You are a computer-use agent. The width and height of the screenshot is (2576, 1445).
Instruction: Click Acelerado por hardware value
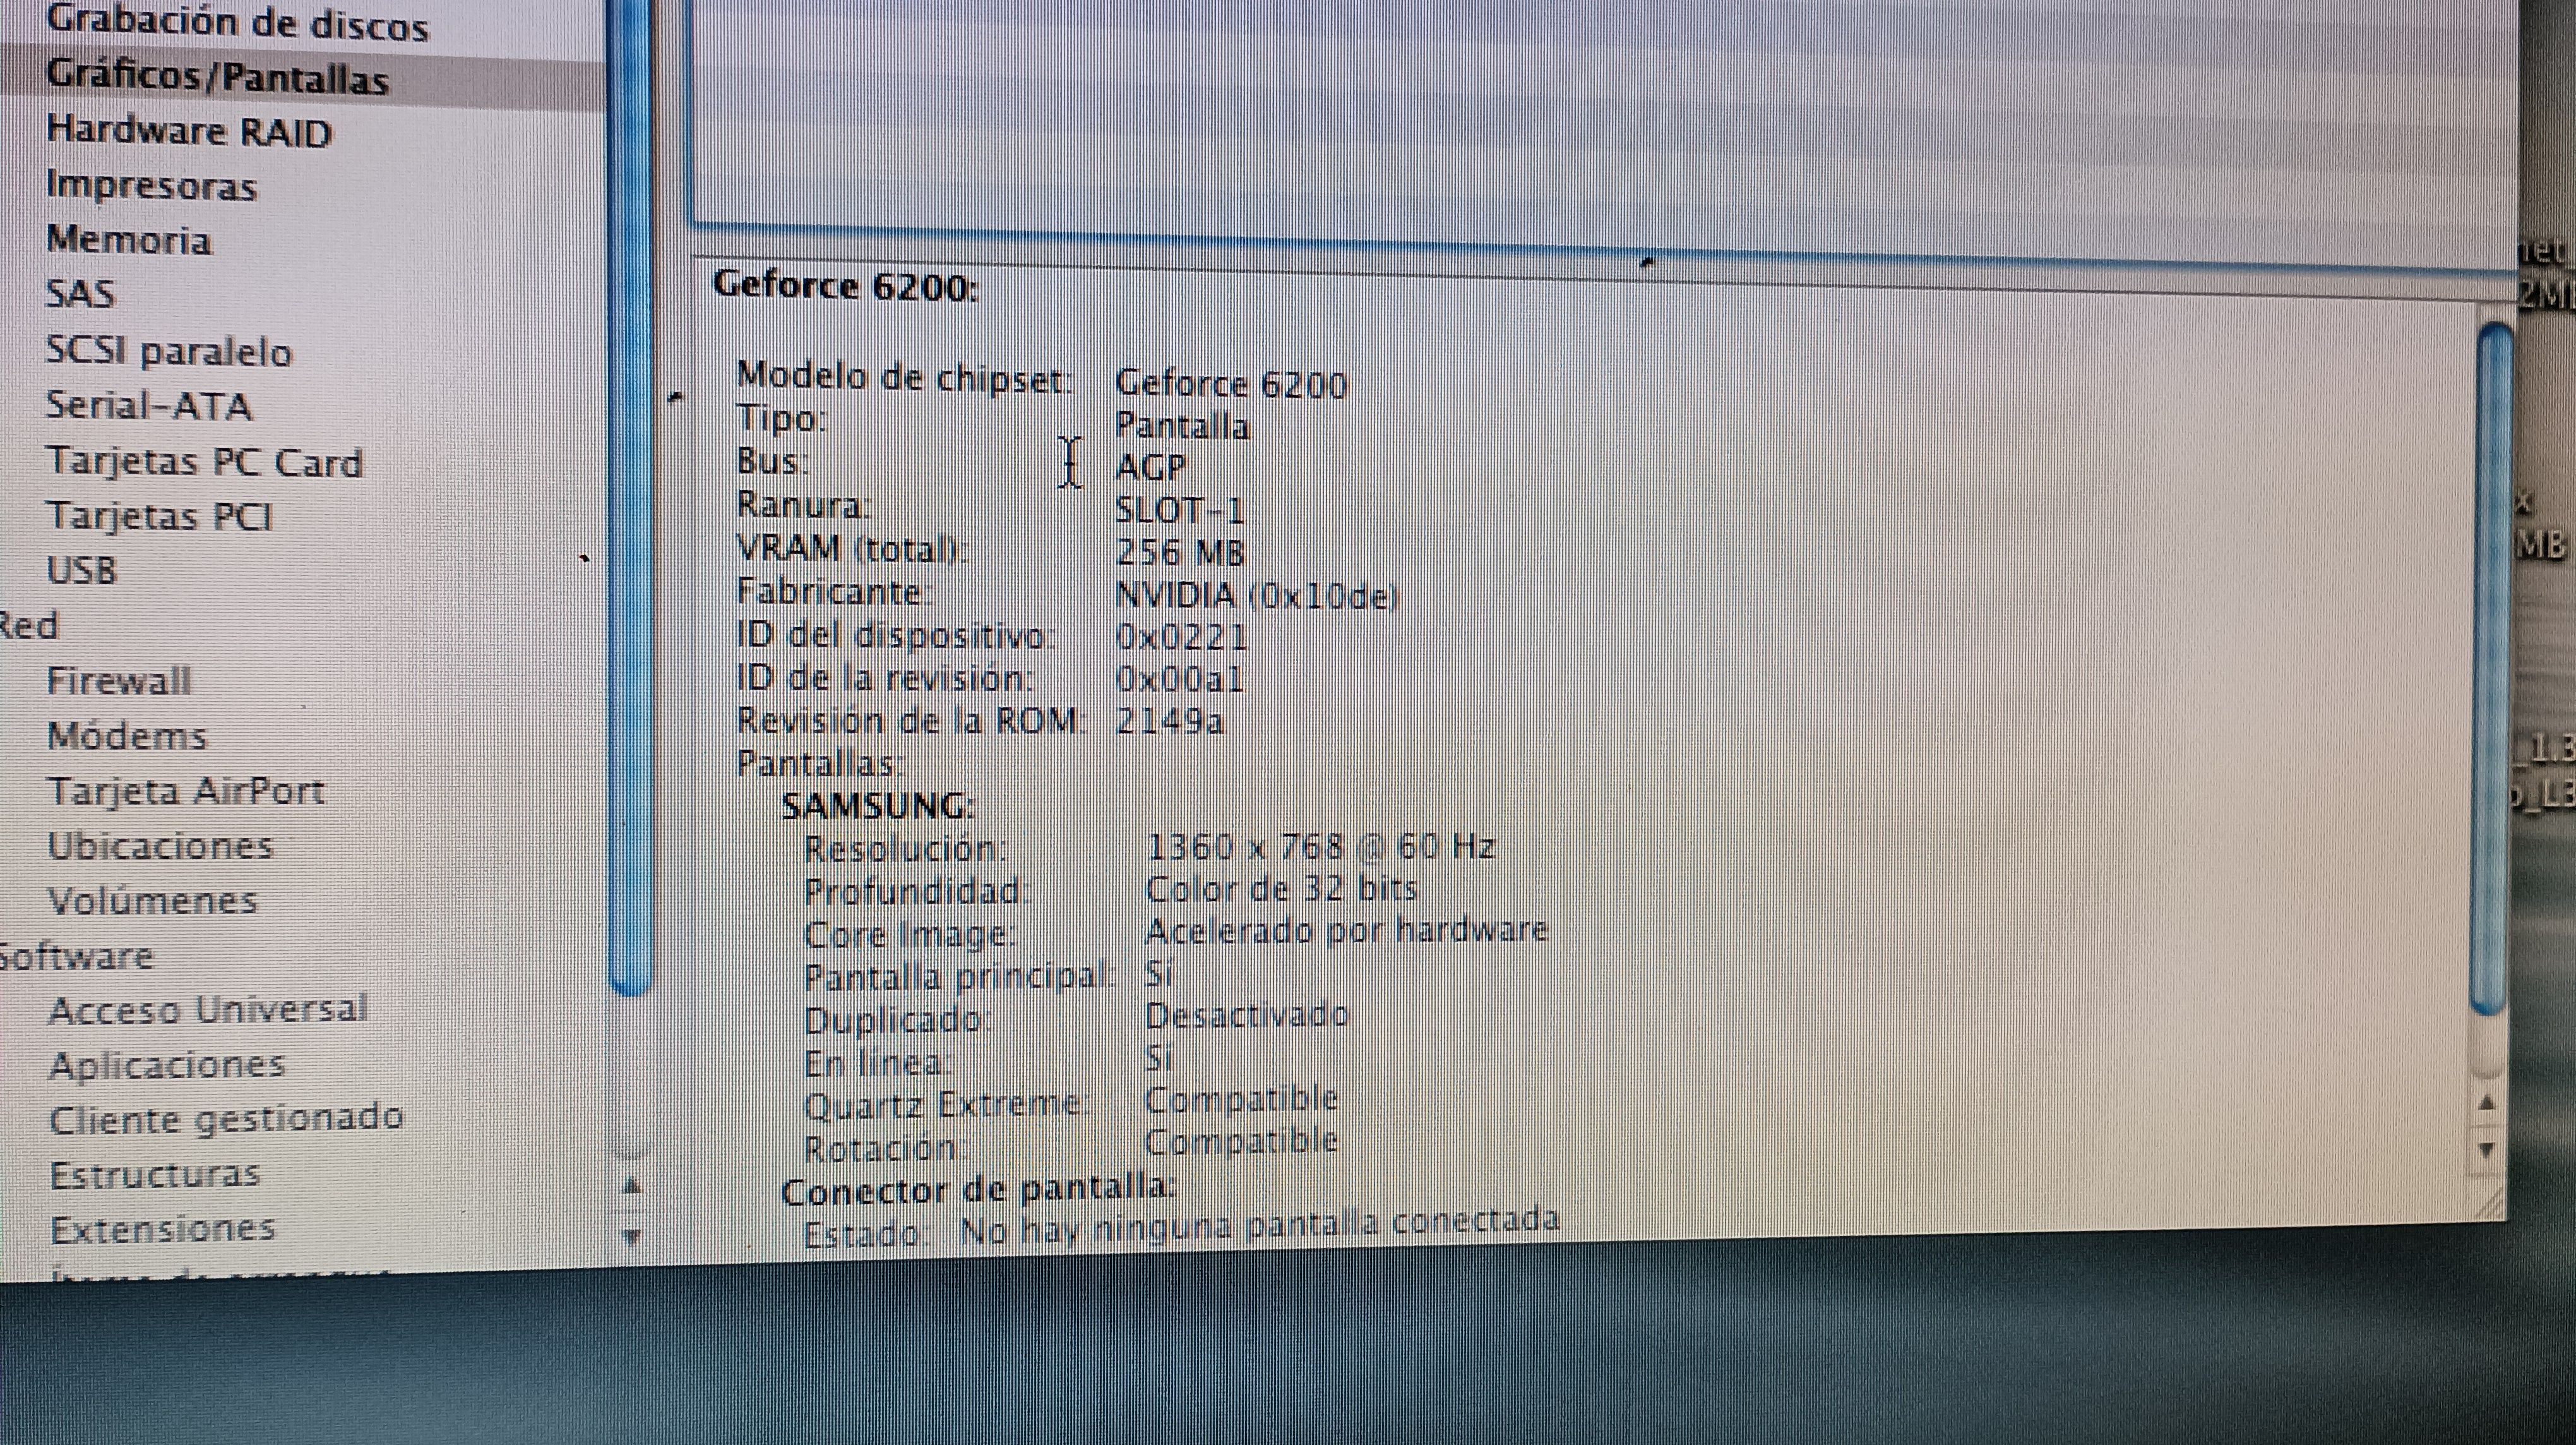click(x=1346, y=931)
